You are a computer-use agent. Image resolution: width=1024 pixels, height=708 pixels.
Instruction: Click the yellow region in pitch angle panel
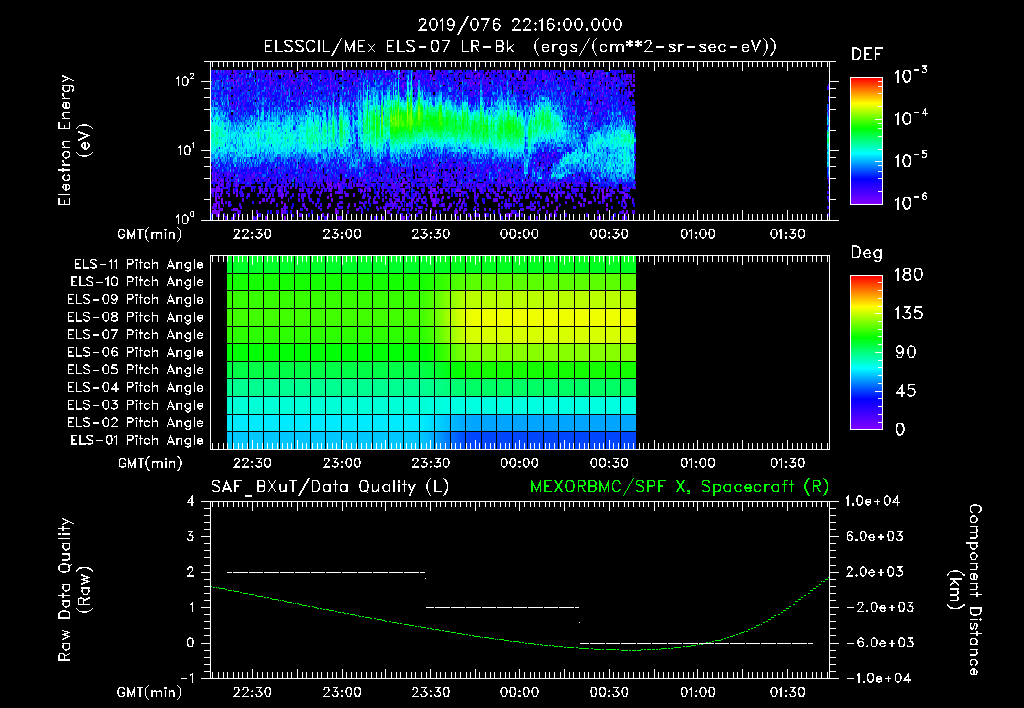click(549, 317)
